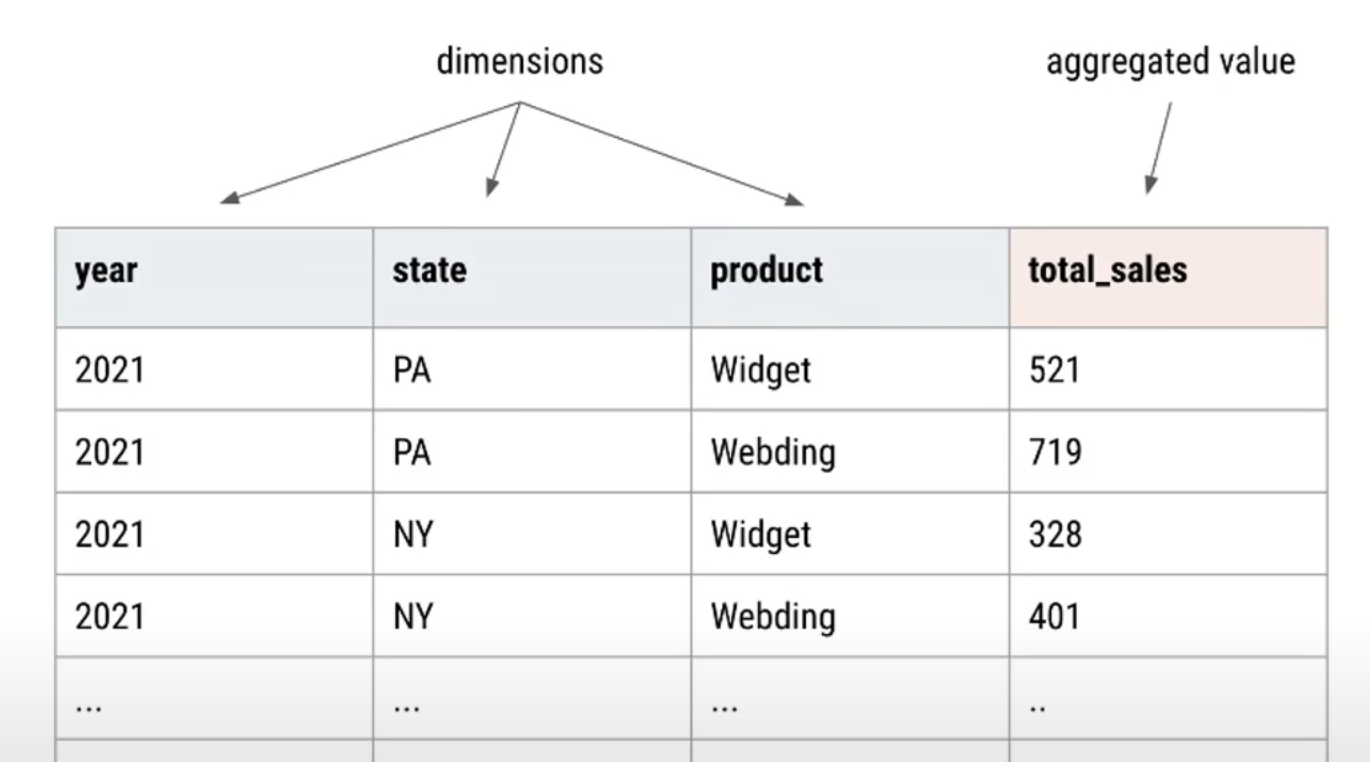The image size is (1370, 762).
Task: Click the state column header
Action: (x=532, y=277)
